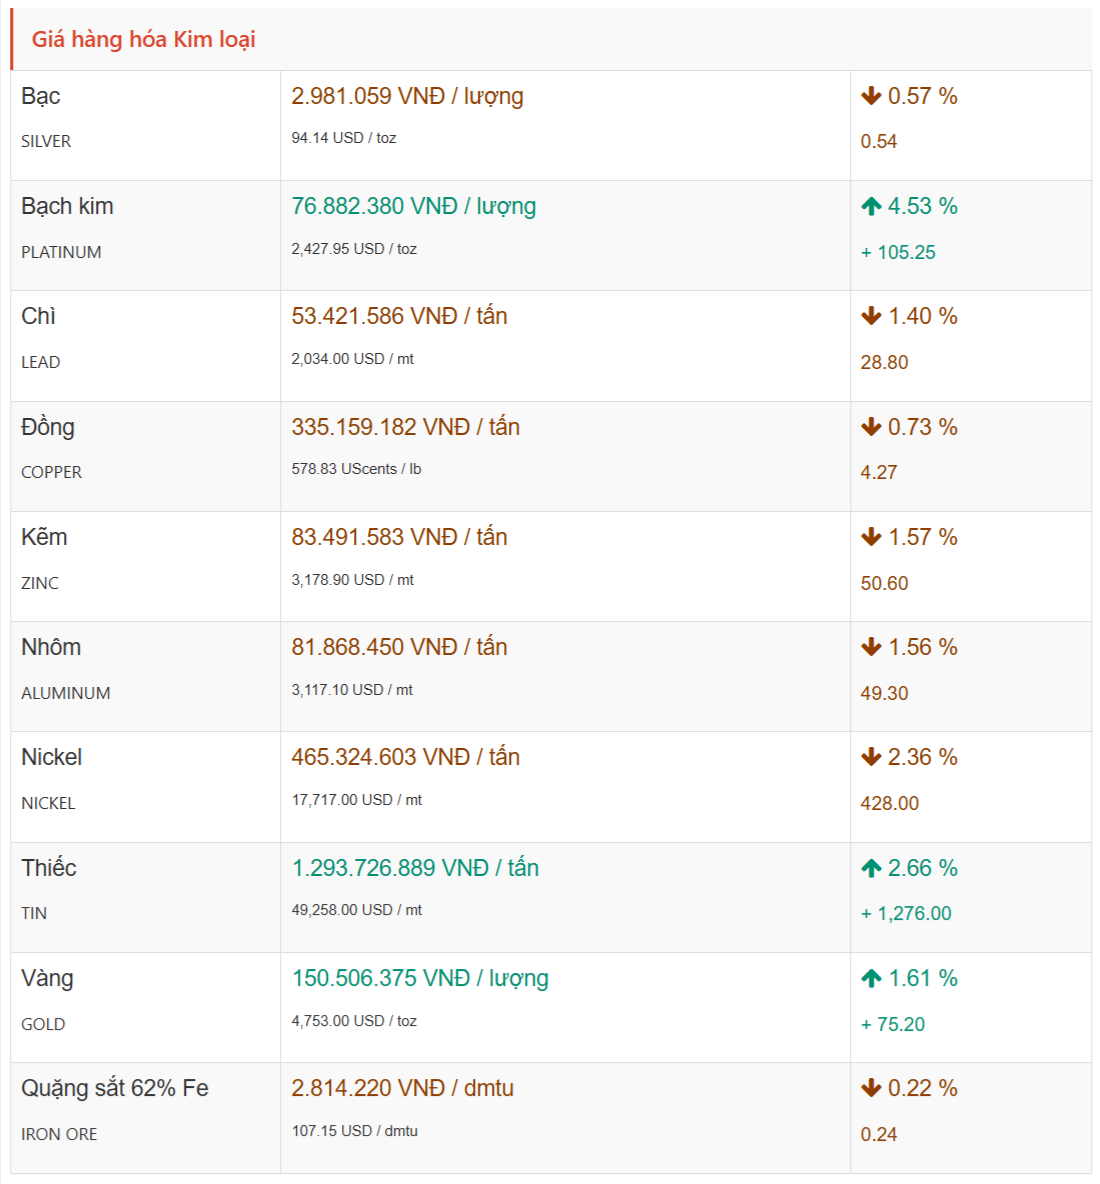Click the down arrow beside Zinc's 1.57 %
This screenshot has height=1184, width=1100.
point(871,537)
